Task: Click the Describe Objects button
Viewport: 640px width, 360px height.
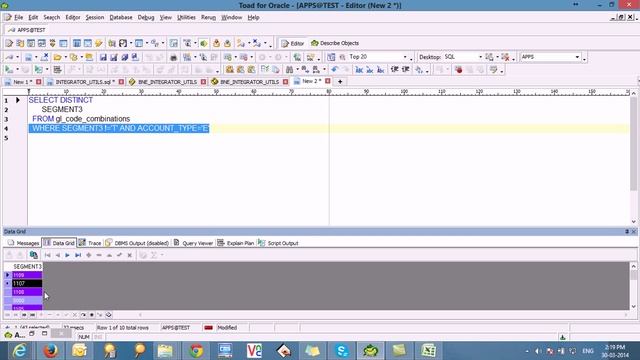Action: click(x=335, y=43)
